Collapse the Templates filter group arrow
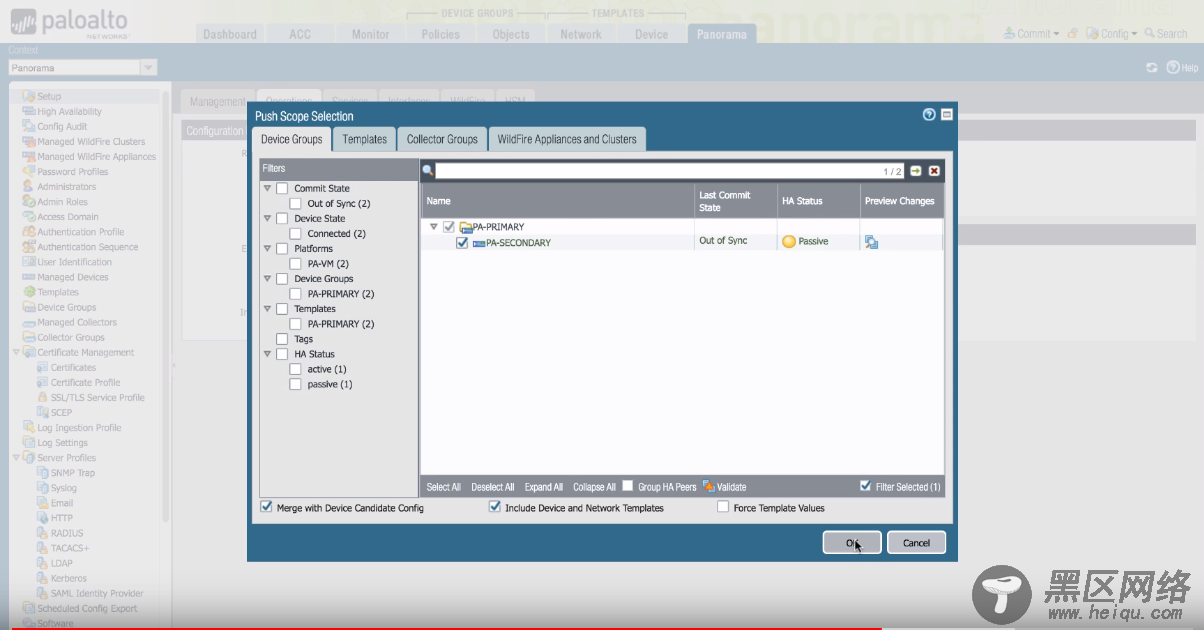Viewport: 1204px width, 630px height. (x=268, y=308)
